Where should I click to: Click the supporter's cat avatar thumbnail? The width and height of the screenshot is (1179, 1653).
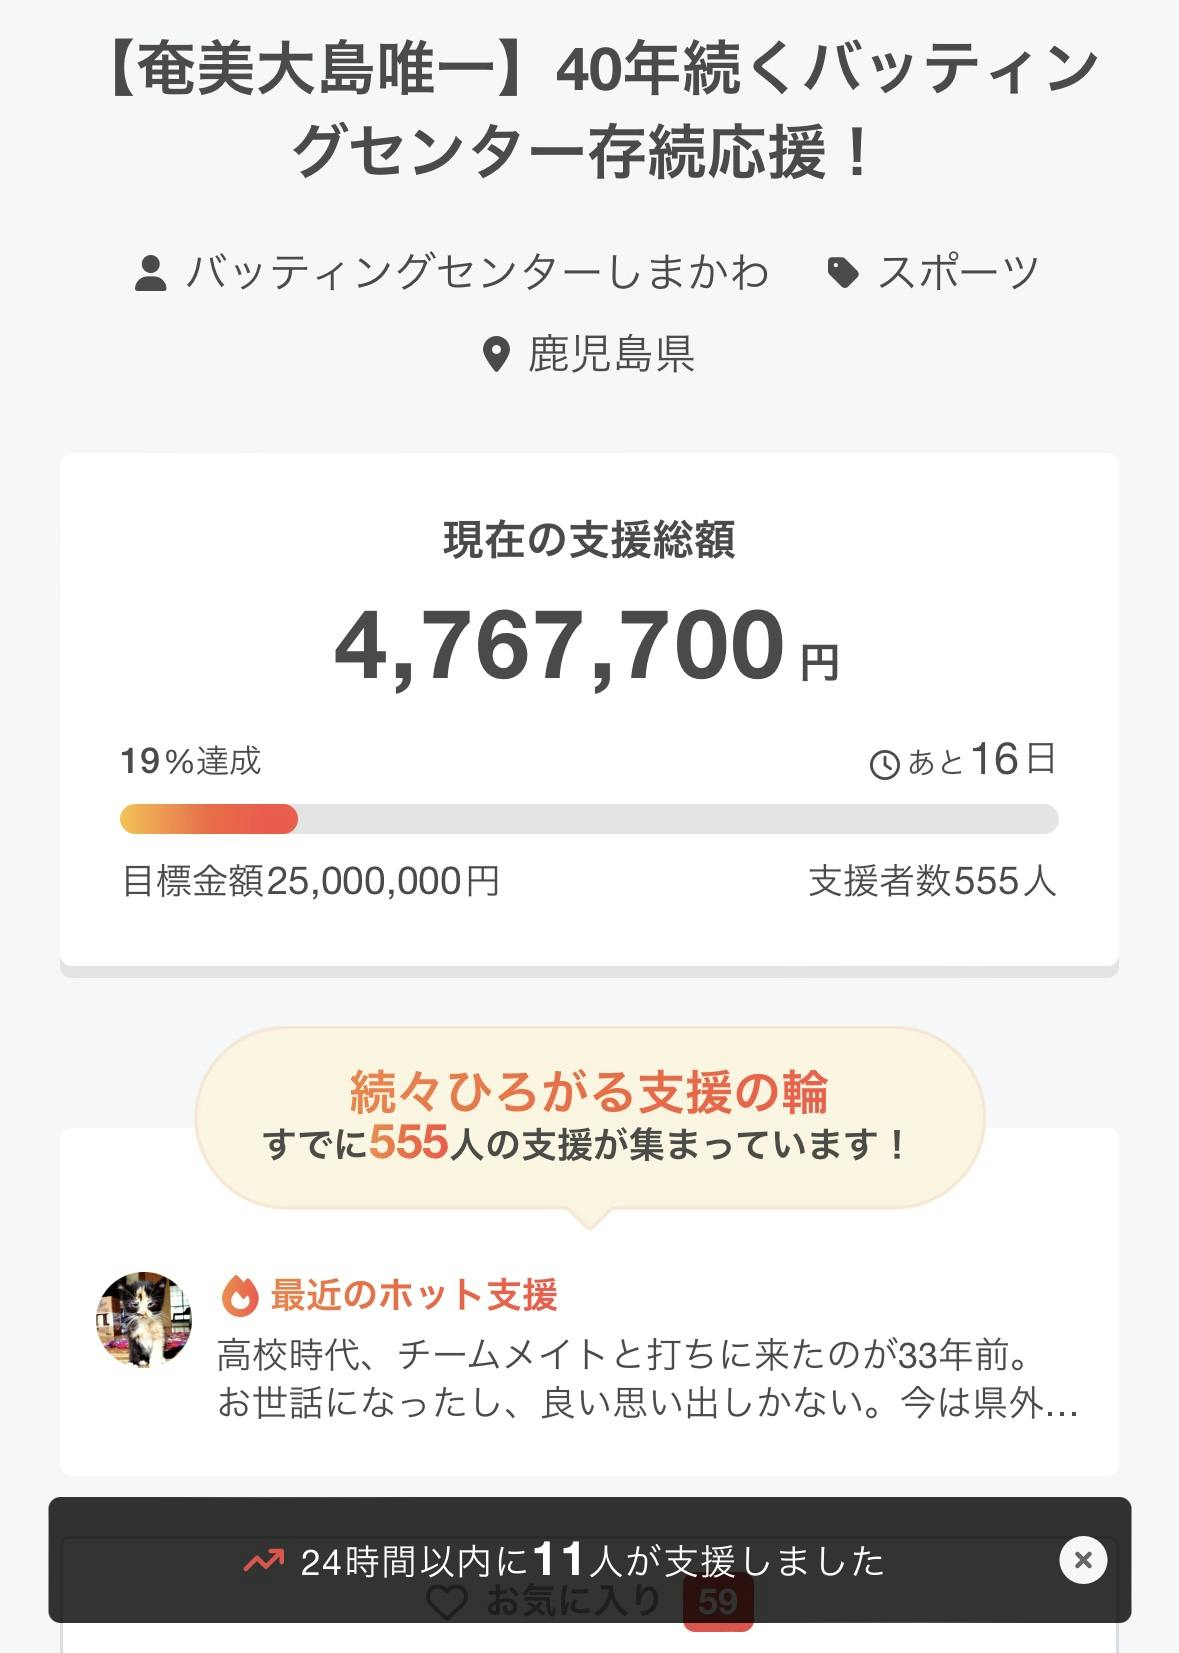pos(144,1319)
